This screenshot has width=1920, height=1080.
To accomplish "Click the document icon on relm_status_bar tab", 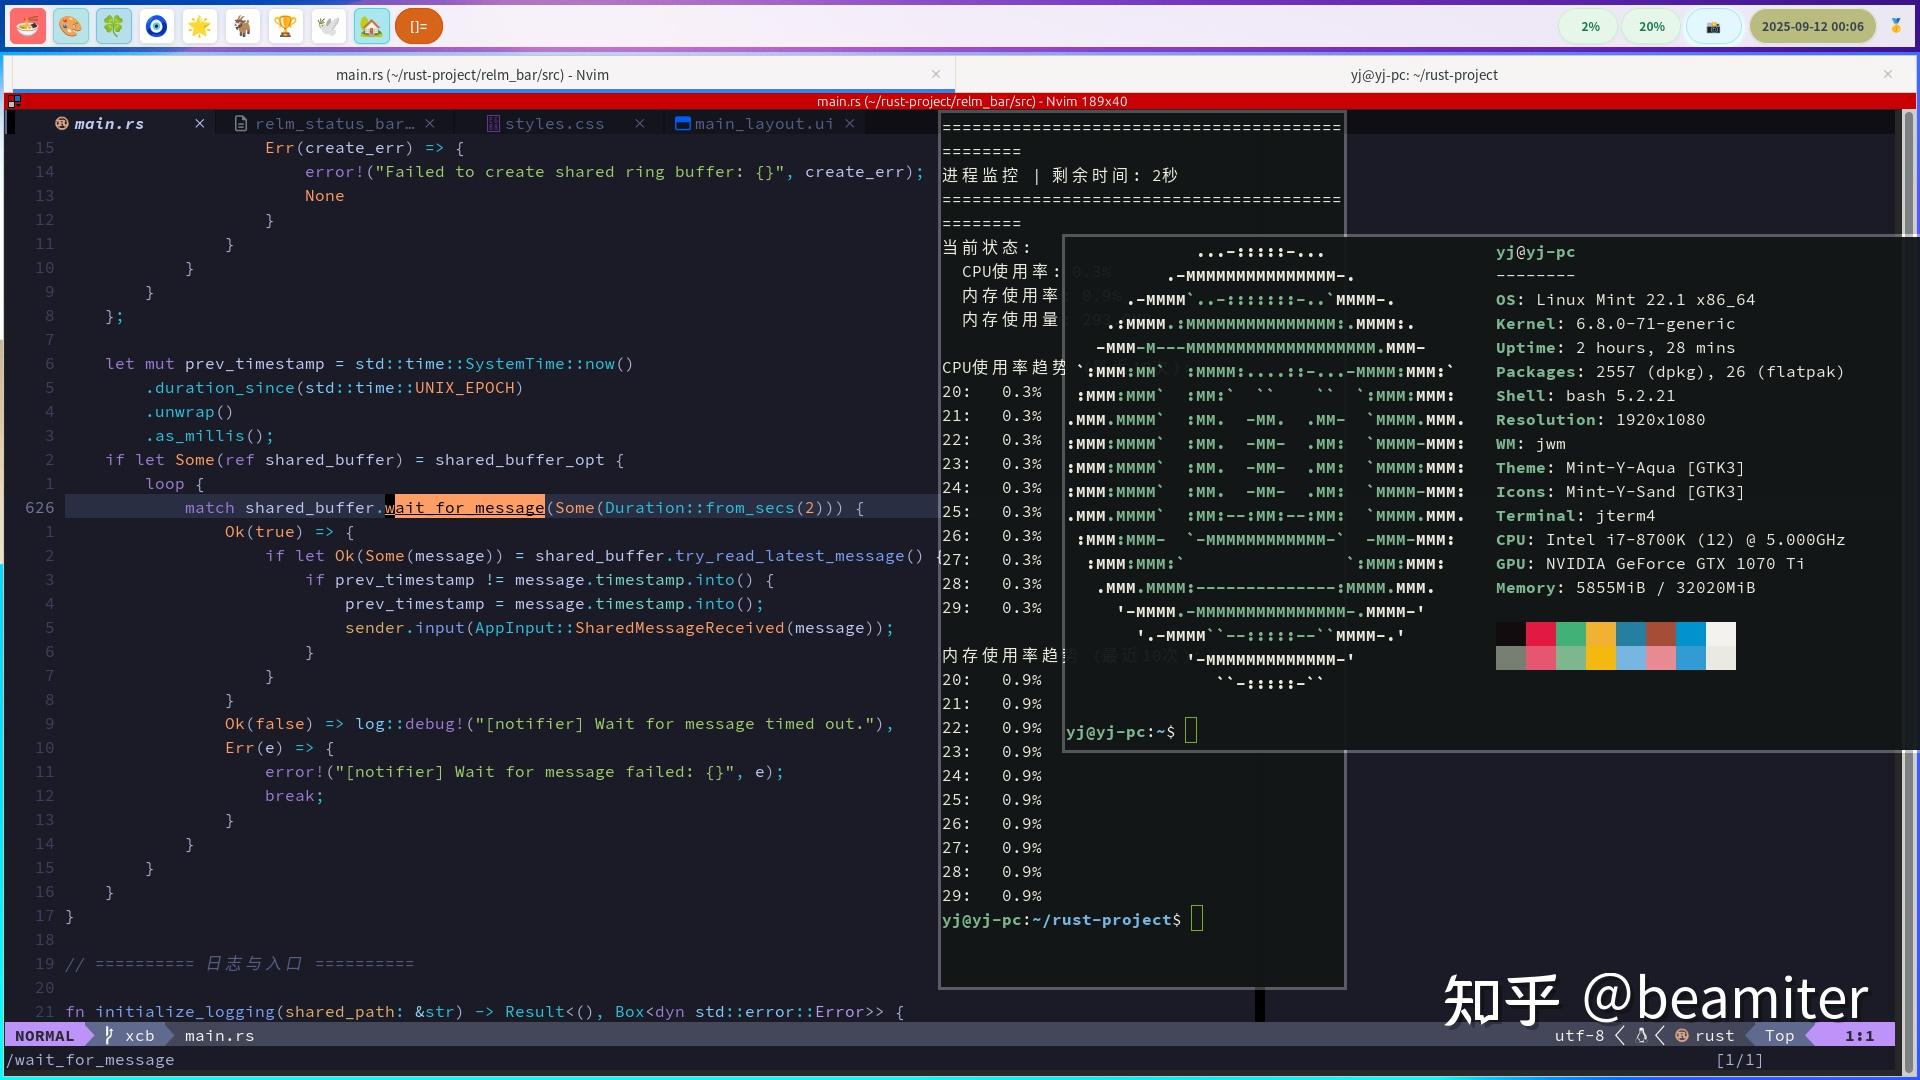I will coord(241,124).
